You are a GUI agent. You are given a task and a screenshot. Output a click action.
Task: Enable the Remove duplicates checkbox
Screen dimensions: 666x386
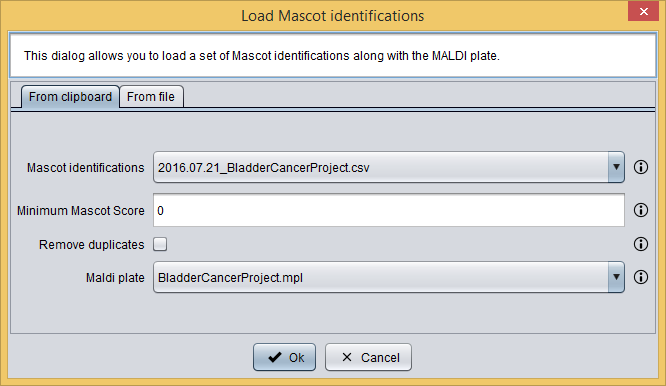(x=160, y=244)
